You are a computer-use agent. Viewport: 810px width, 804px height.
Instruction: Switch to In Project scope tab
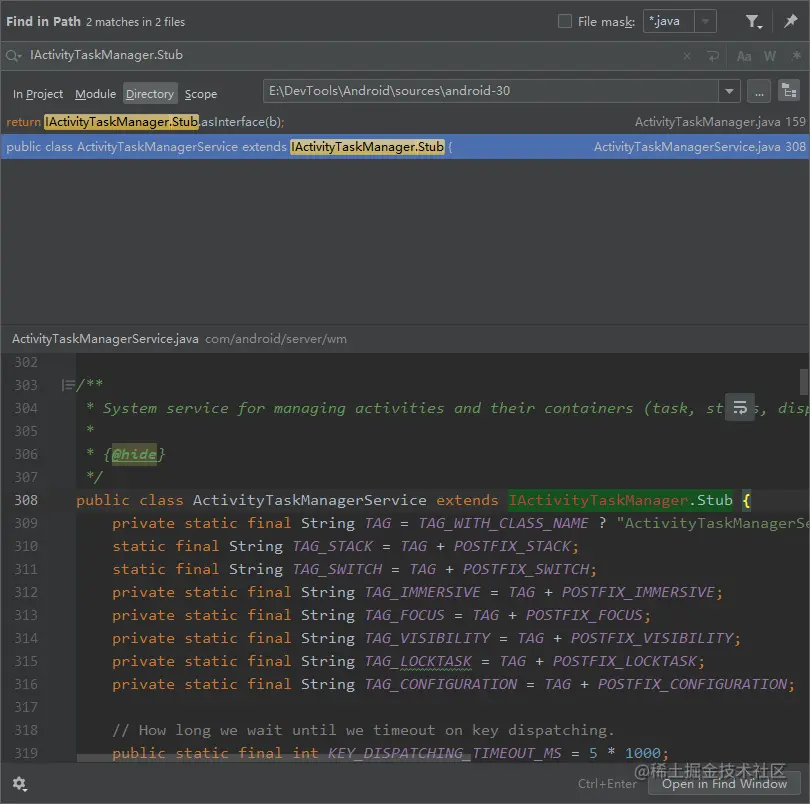click(38, 94)
